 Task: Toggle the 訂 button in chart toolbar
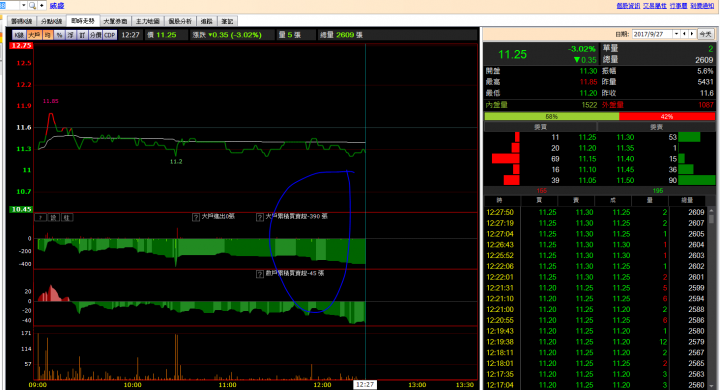pos(82,35)
